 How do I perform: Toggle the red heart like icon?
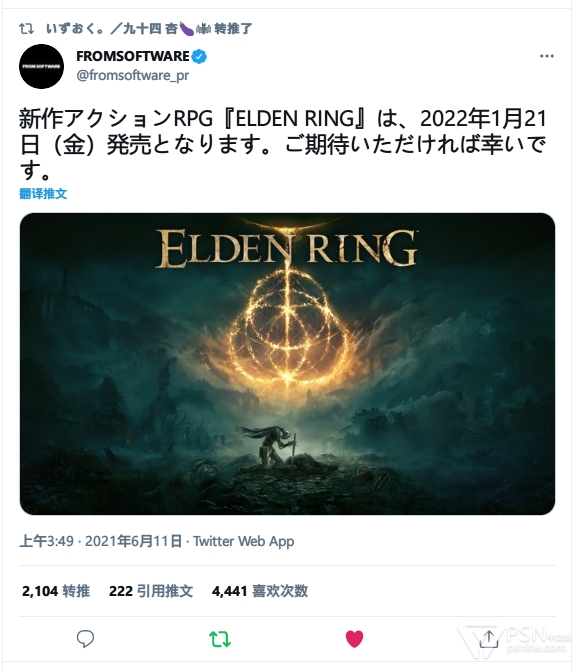pyautogui.click(x=354, y=639)
